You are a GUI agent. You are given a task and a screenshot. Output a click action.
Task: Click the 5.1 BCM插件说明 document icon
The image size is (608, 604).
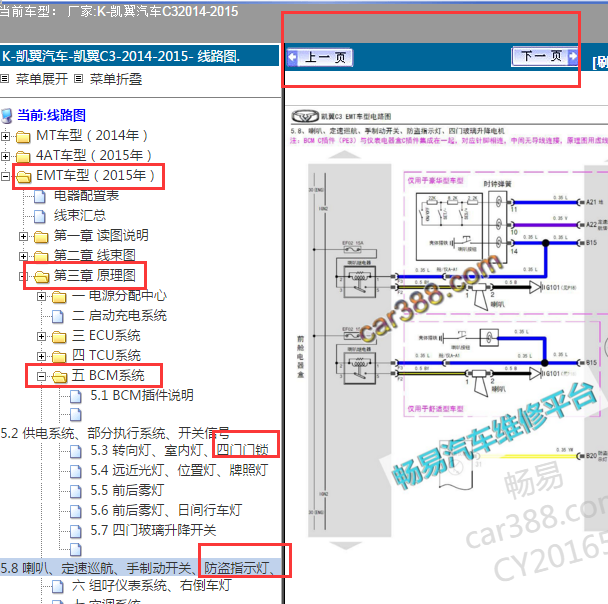76,396
